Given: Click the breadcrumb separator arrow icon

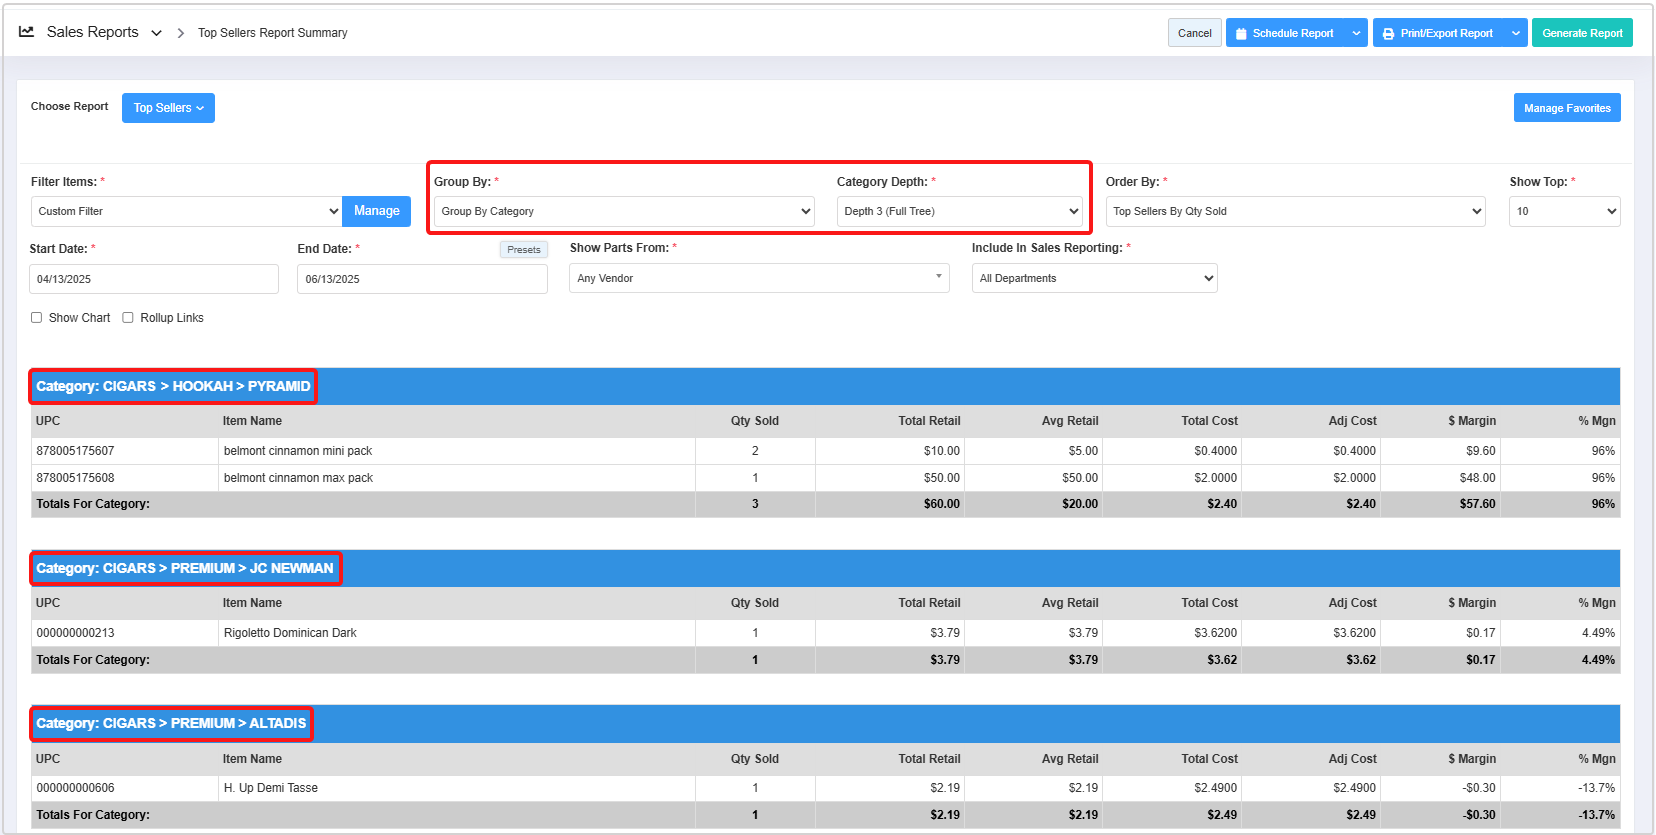Looking at the screenshot, I should (x=181, y=33).
